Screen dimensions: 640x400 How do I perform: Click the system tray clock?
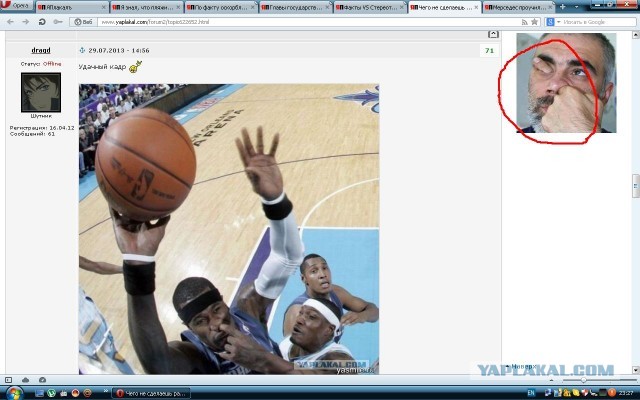point(625,393)
